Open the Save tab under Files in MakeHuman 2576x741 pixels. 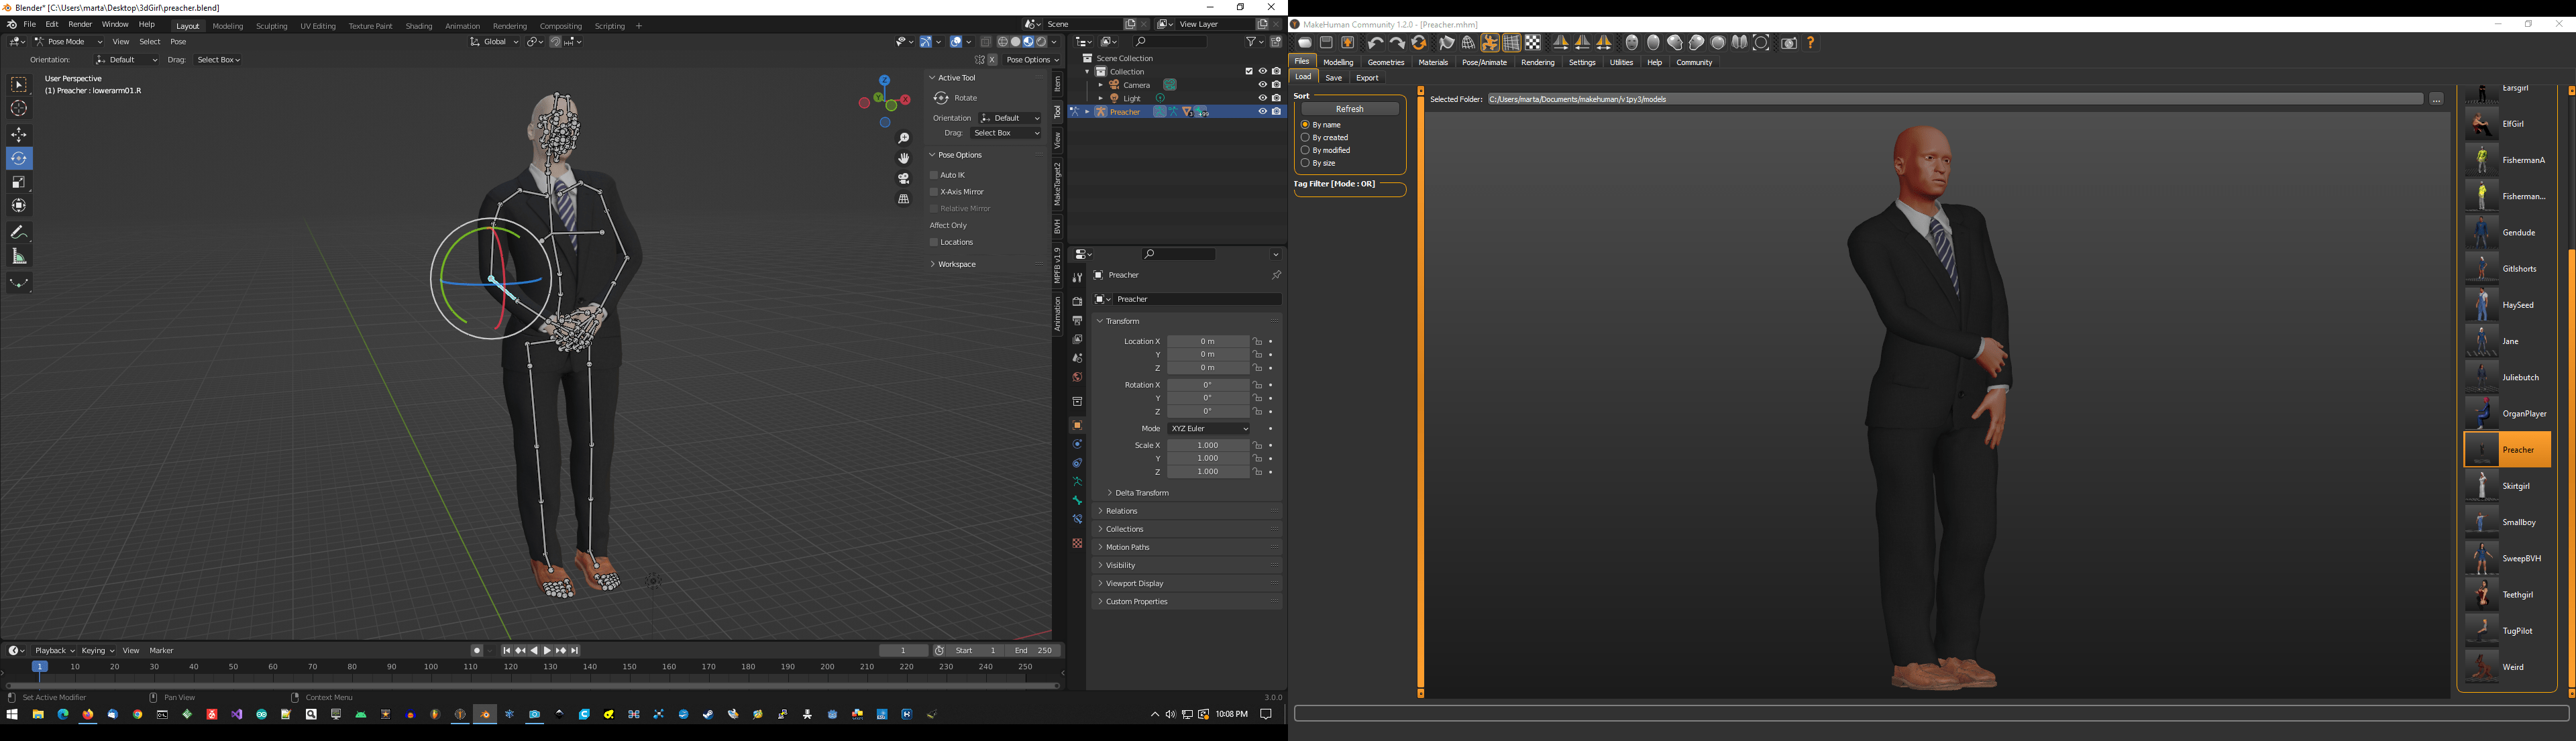click(x=1333, y=77)
